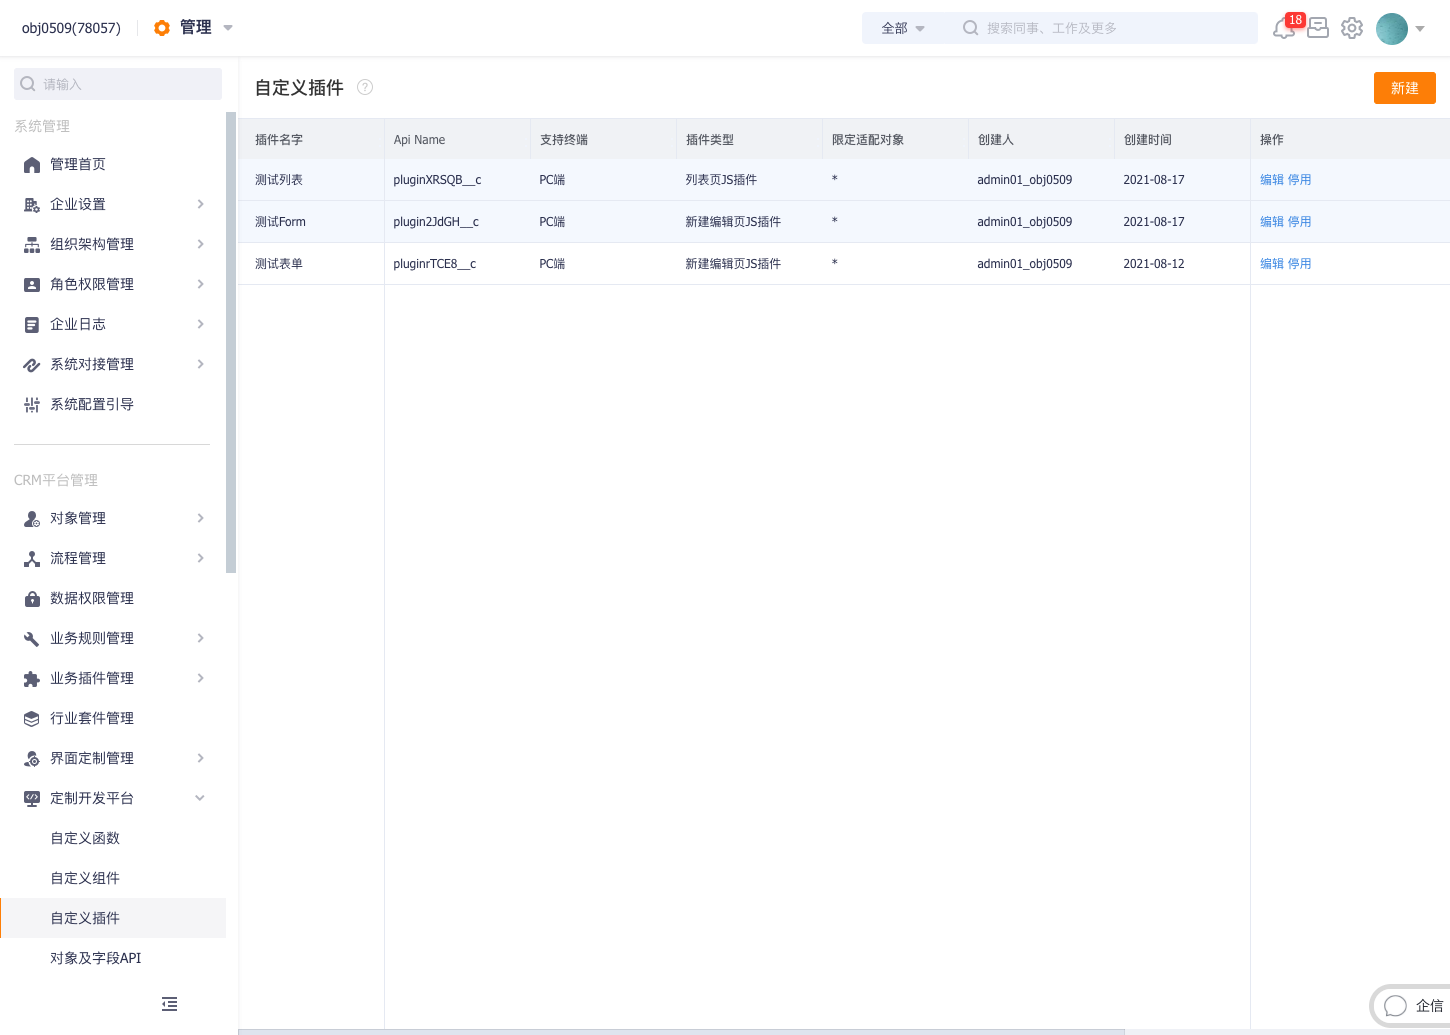Select 自定义插件 in the sidebar
The image size is (1450, 1035).
pyautogui.click(x=113, y=918)
